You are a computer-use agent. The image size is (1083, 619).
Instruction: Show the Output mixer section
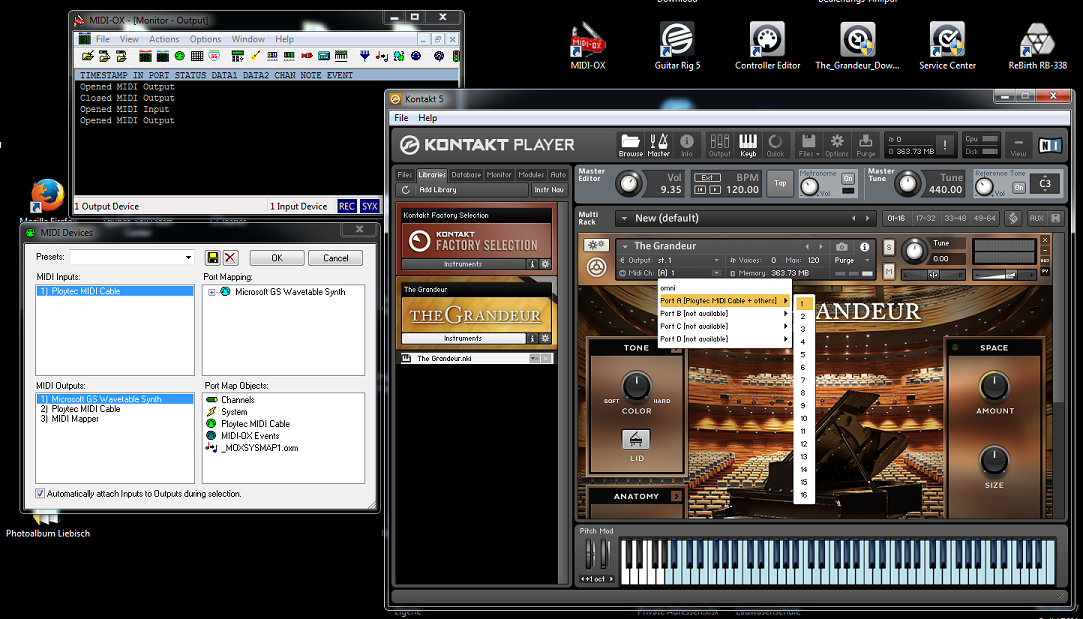click(x=720, y=145)
